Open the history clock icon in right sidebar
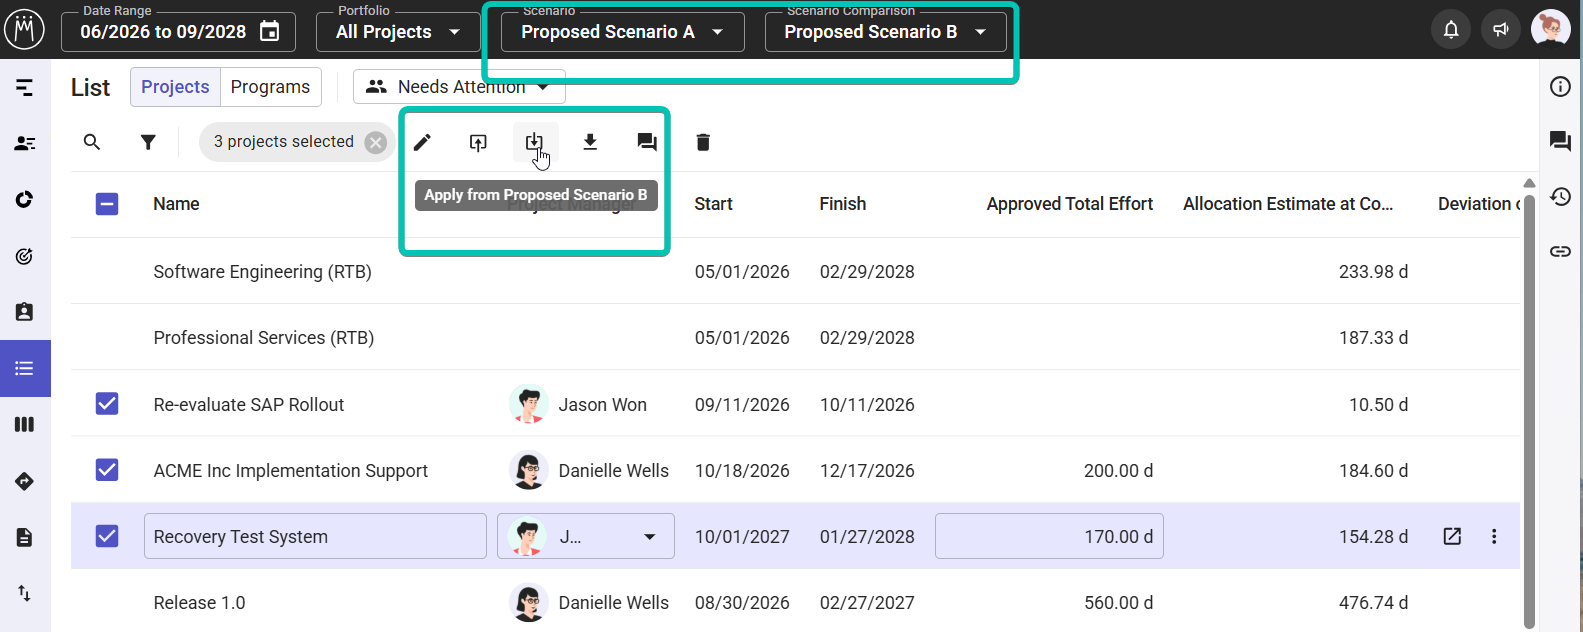The width and height of the screenshot is (1583, 632). coord(1560,196)
